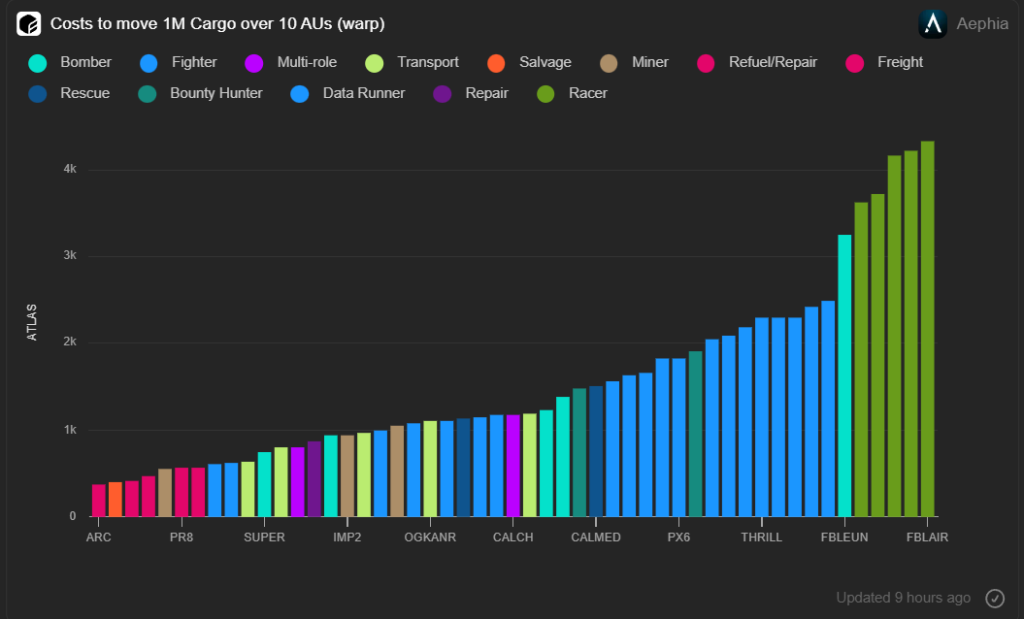1024x619 pixels.
Task: Toggle the Salvage legend series
Action: tap(530, 63)
